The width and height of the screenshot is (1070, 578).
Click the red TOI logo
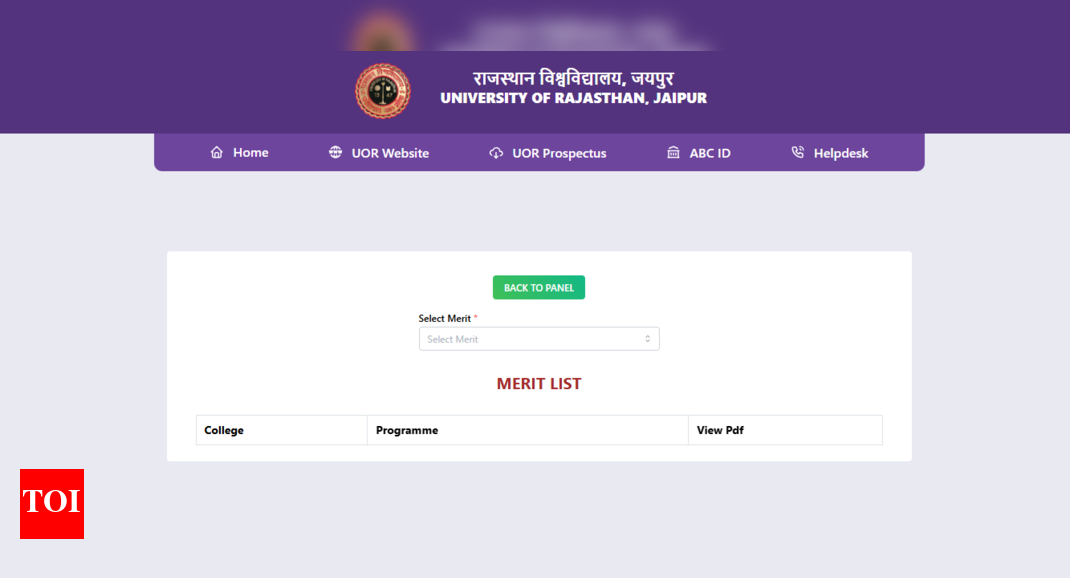(52, 504)
